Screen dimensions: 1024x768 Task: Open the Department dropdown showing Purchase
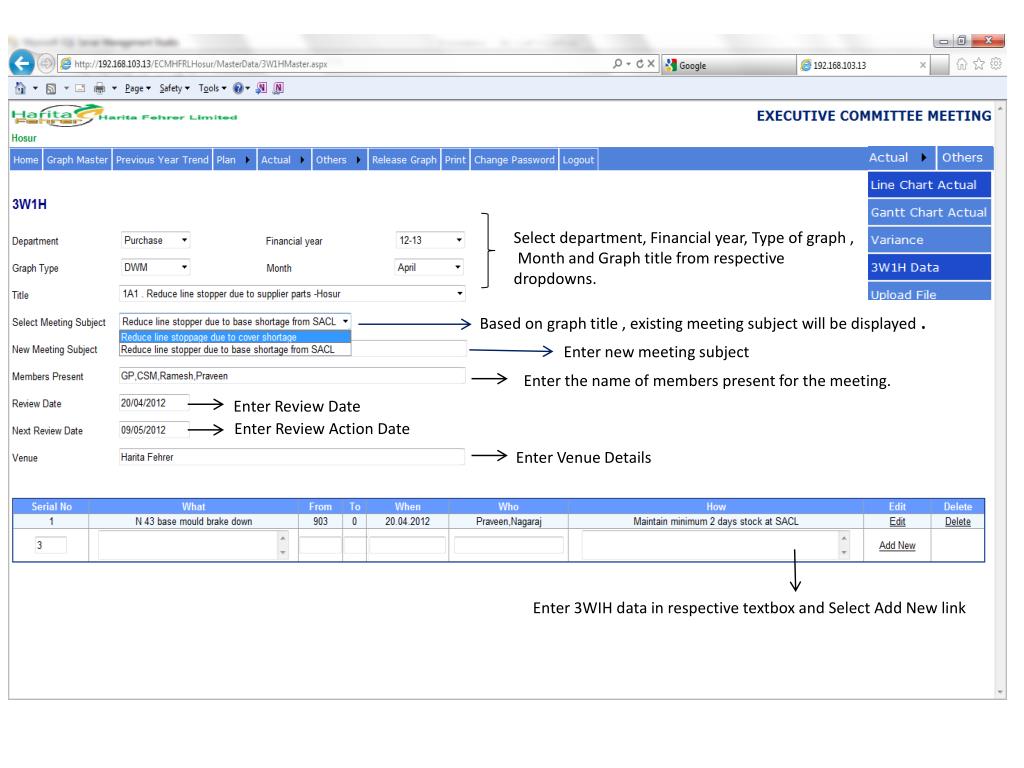(157, 240)
